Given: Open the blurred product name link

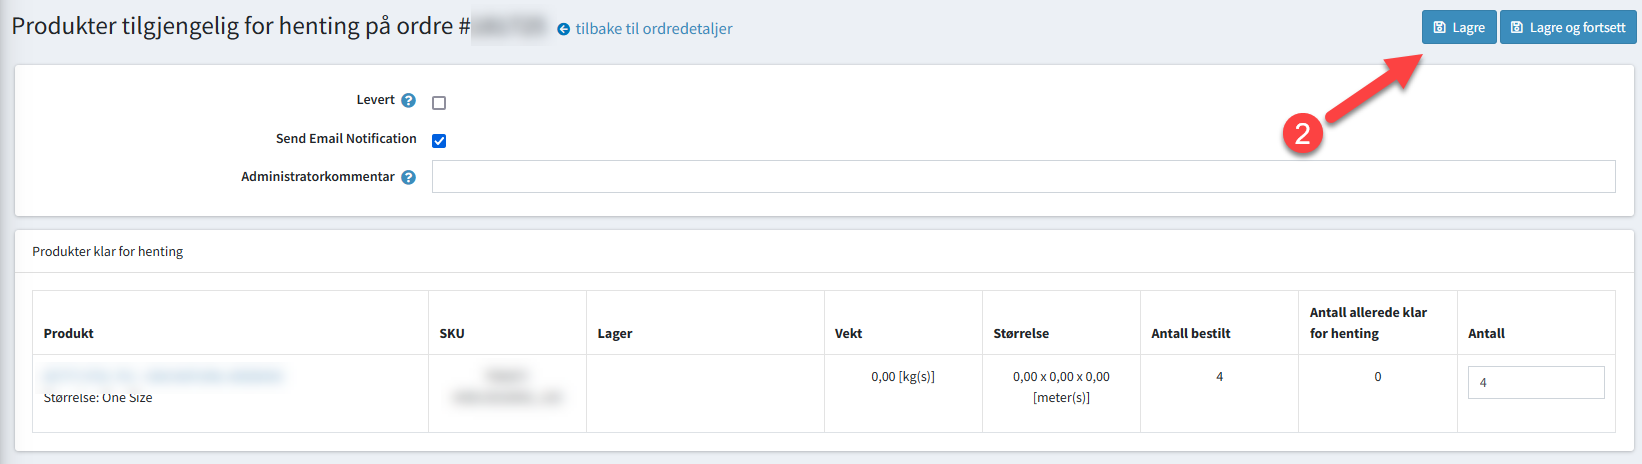Looking at the screenshot, I should 162,376.
